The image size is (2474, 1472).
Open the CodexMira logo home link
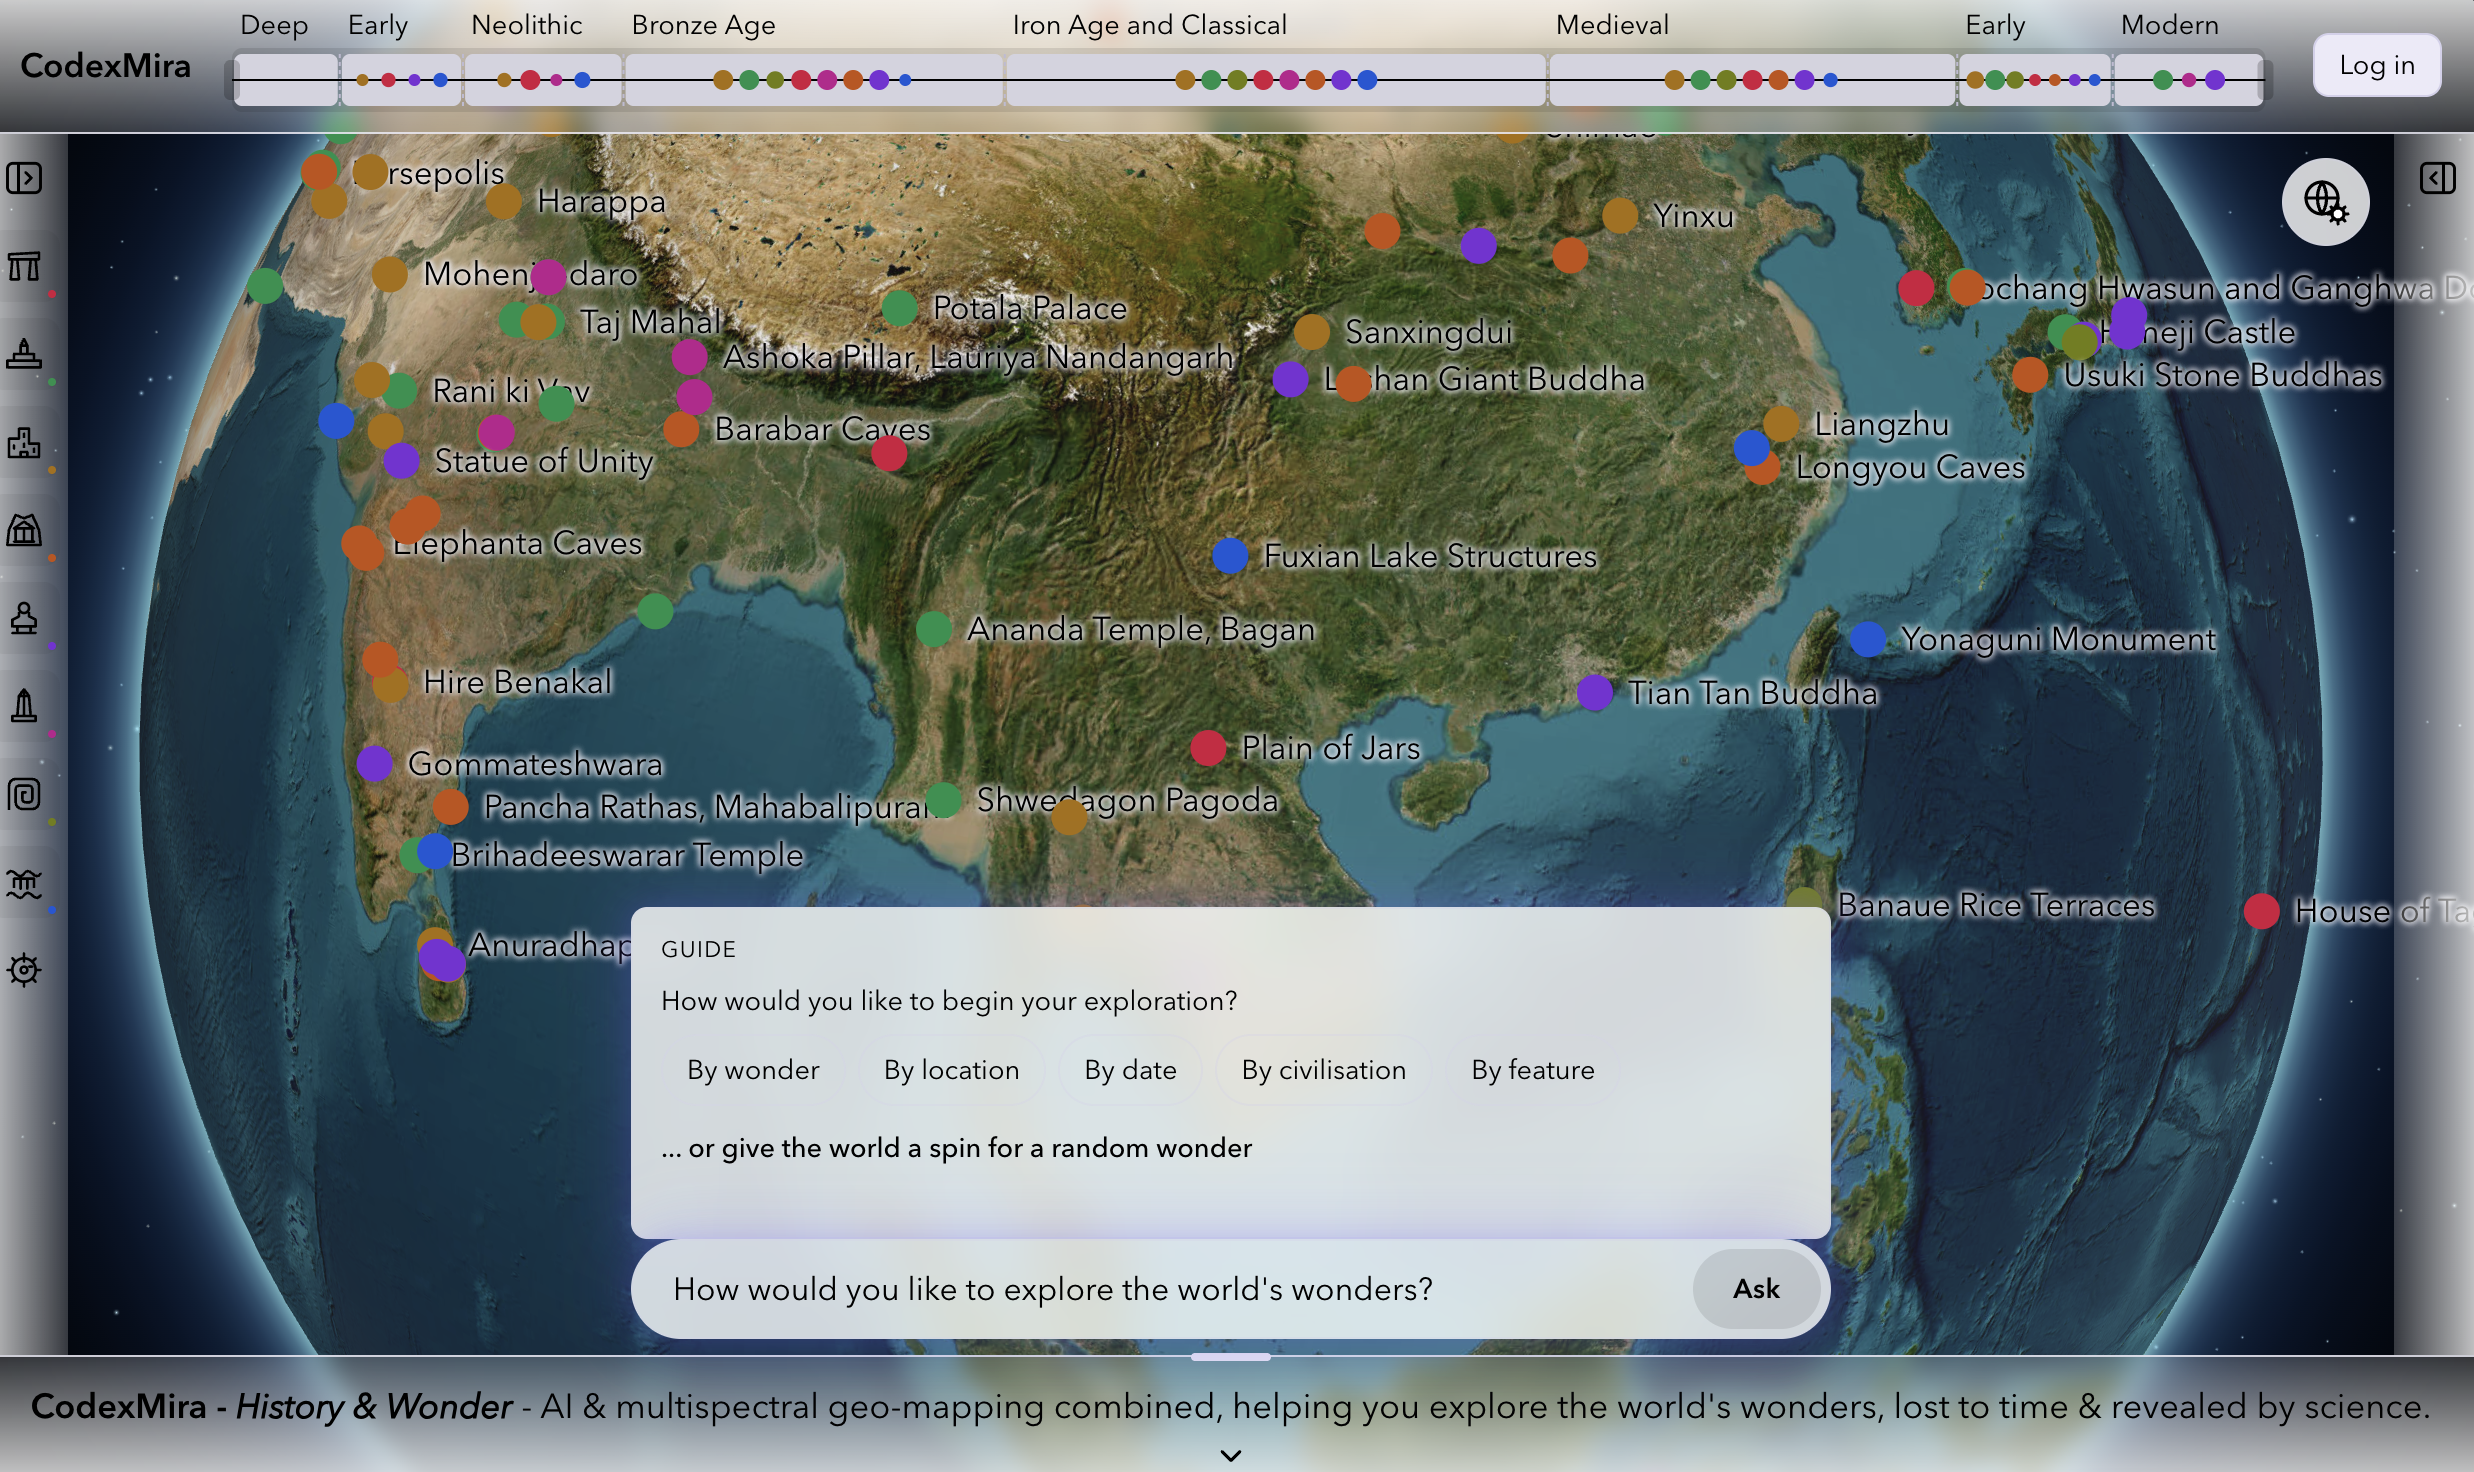pyautogui.click(x=105, y=66)
